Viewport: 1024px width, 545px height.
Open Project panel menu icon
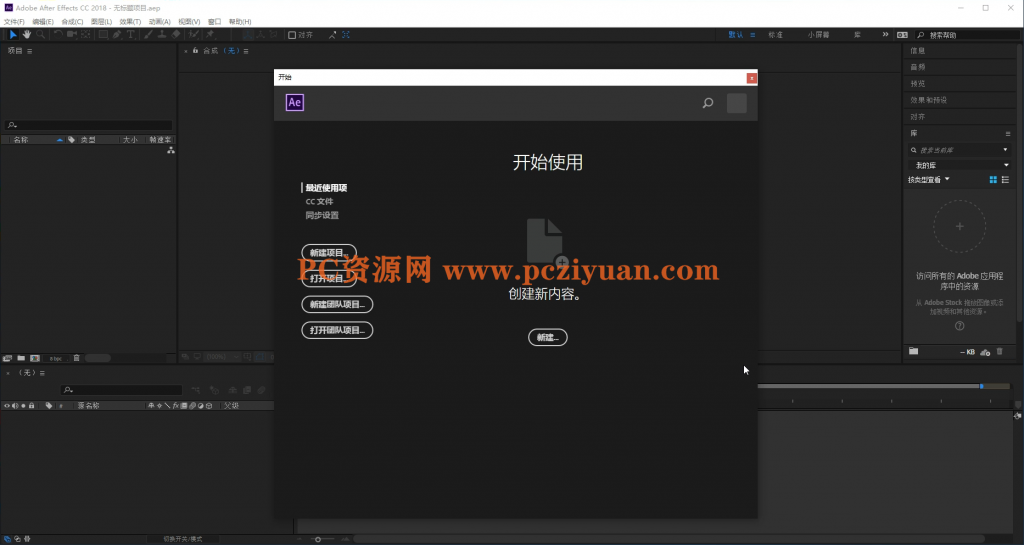29,51
